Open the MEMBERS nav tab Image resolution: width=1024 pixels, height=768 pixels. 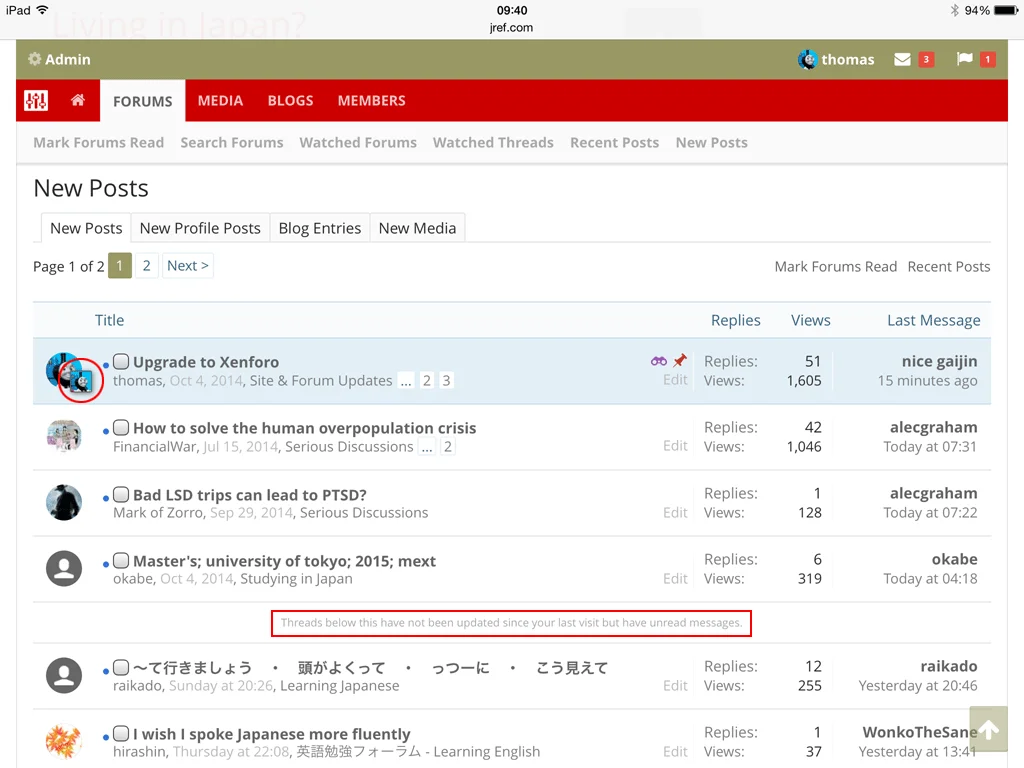coord(372,101)
